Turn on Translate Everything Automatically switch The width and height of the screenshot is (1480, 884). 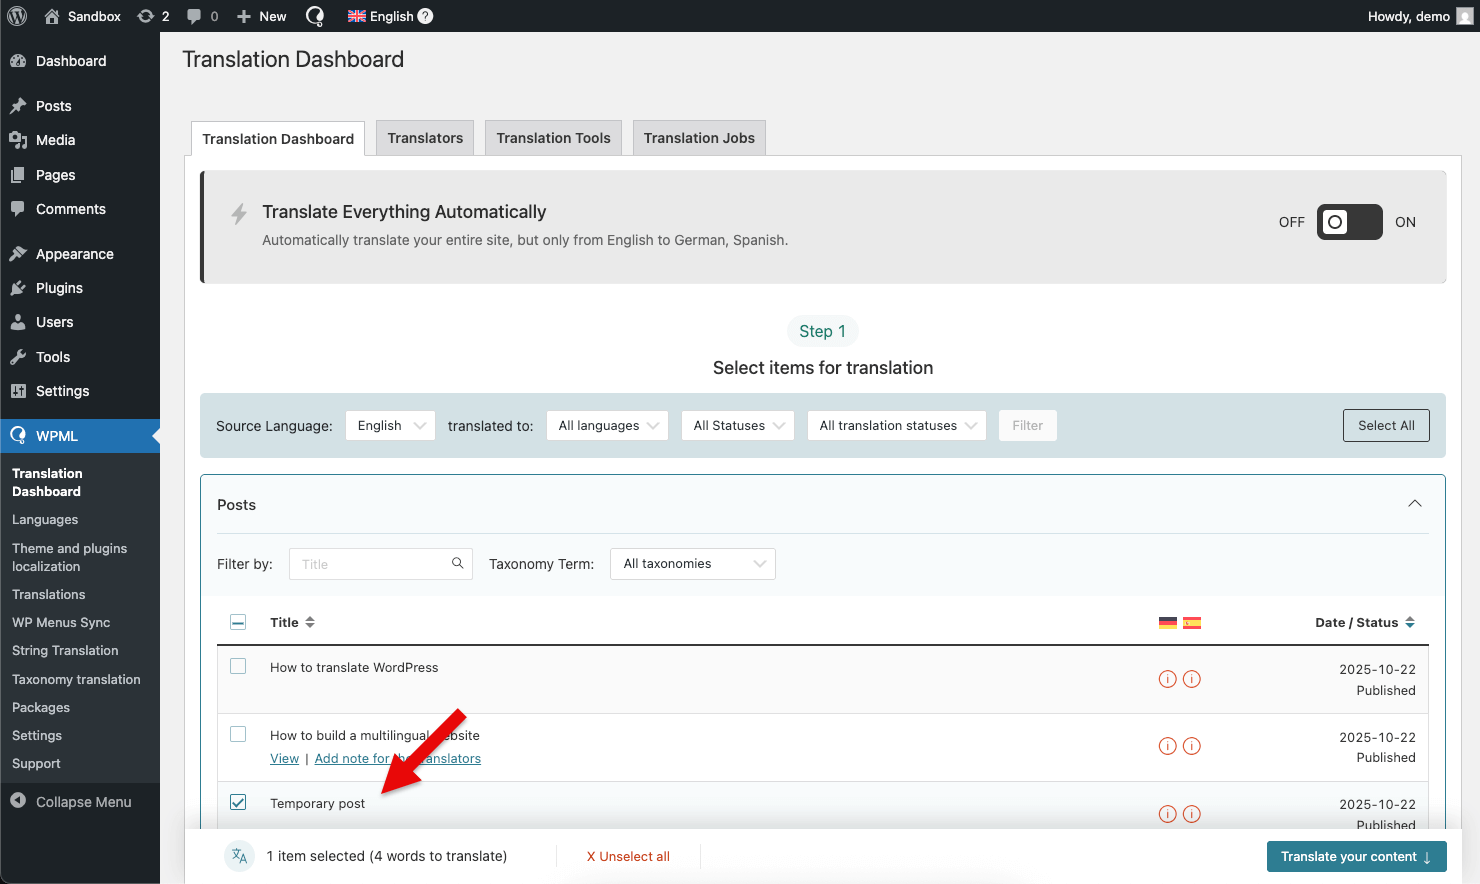tap(1349, 222)
